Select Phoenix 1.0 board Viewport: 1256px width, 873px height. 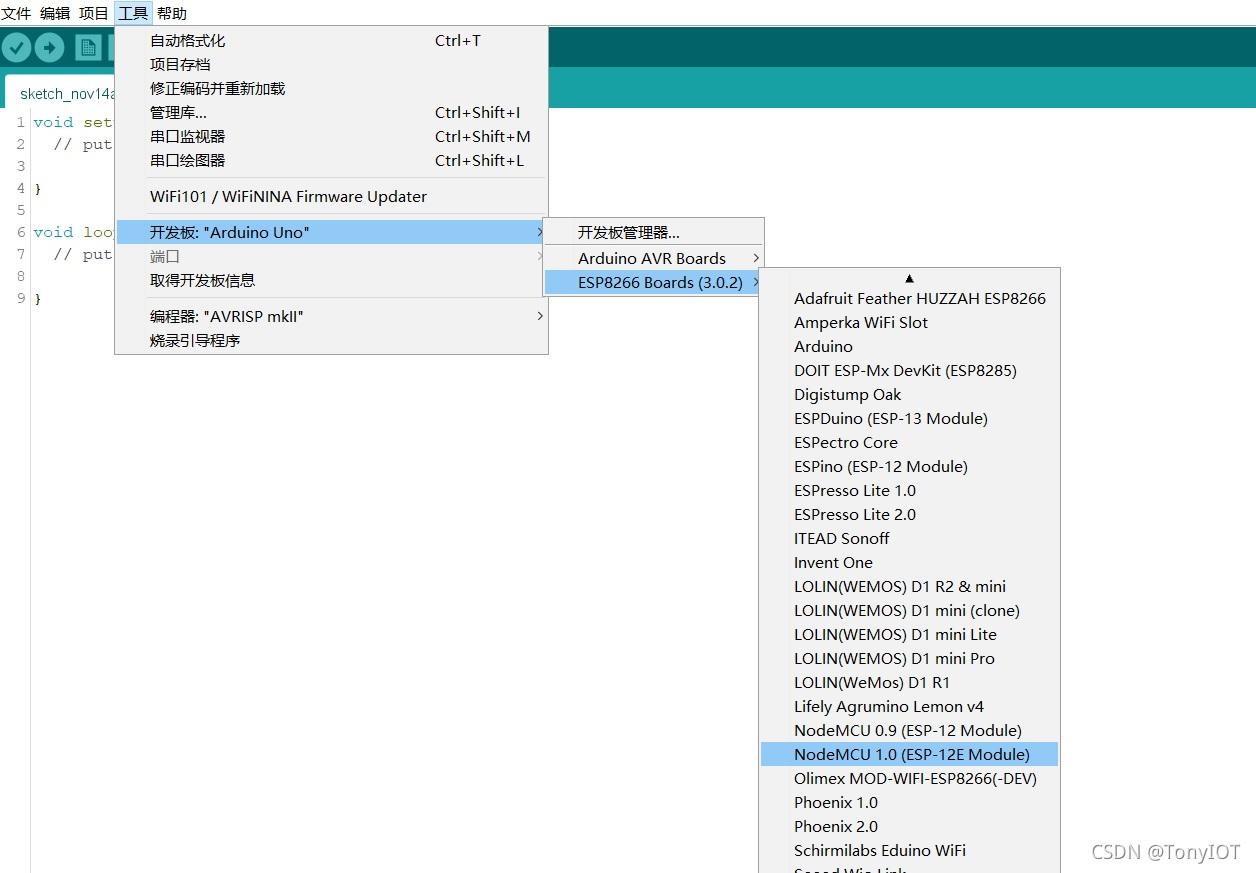click(909, 803)
